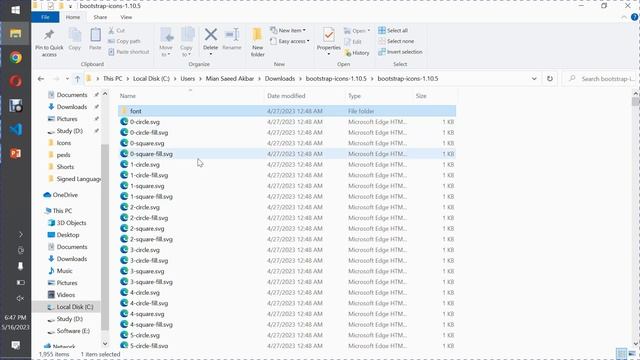Viewport: 640px width, 360px height.
Task: Click Cut in Clipboard group
Action: 117,31
